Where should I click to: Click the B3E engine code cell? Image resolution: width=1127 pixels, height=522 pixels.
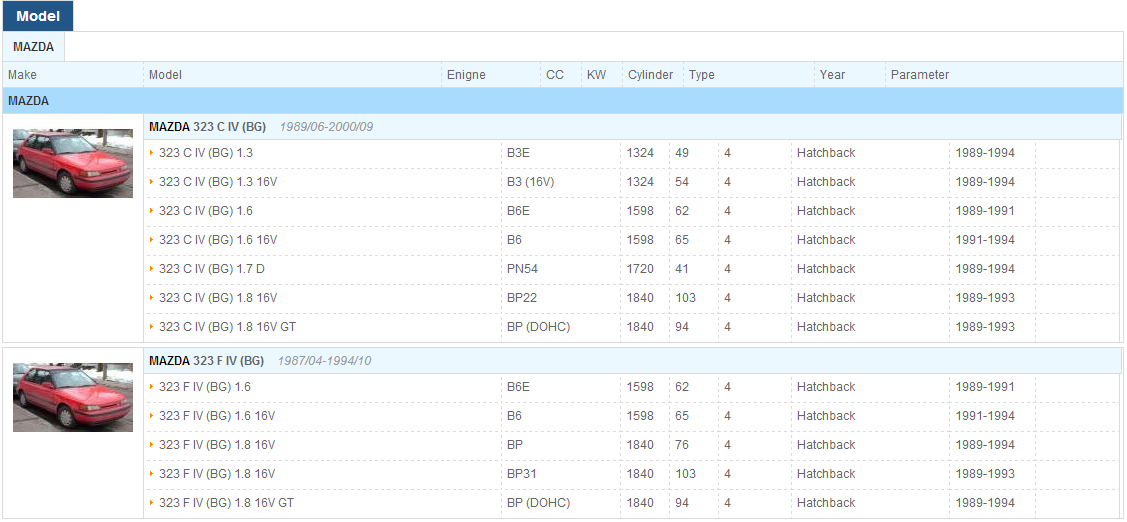coord(518,153)
